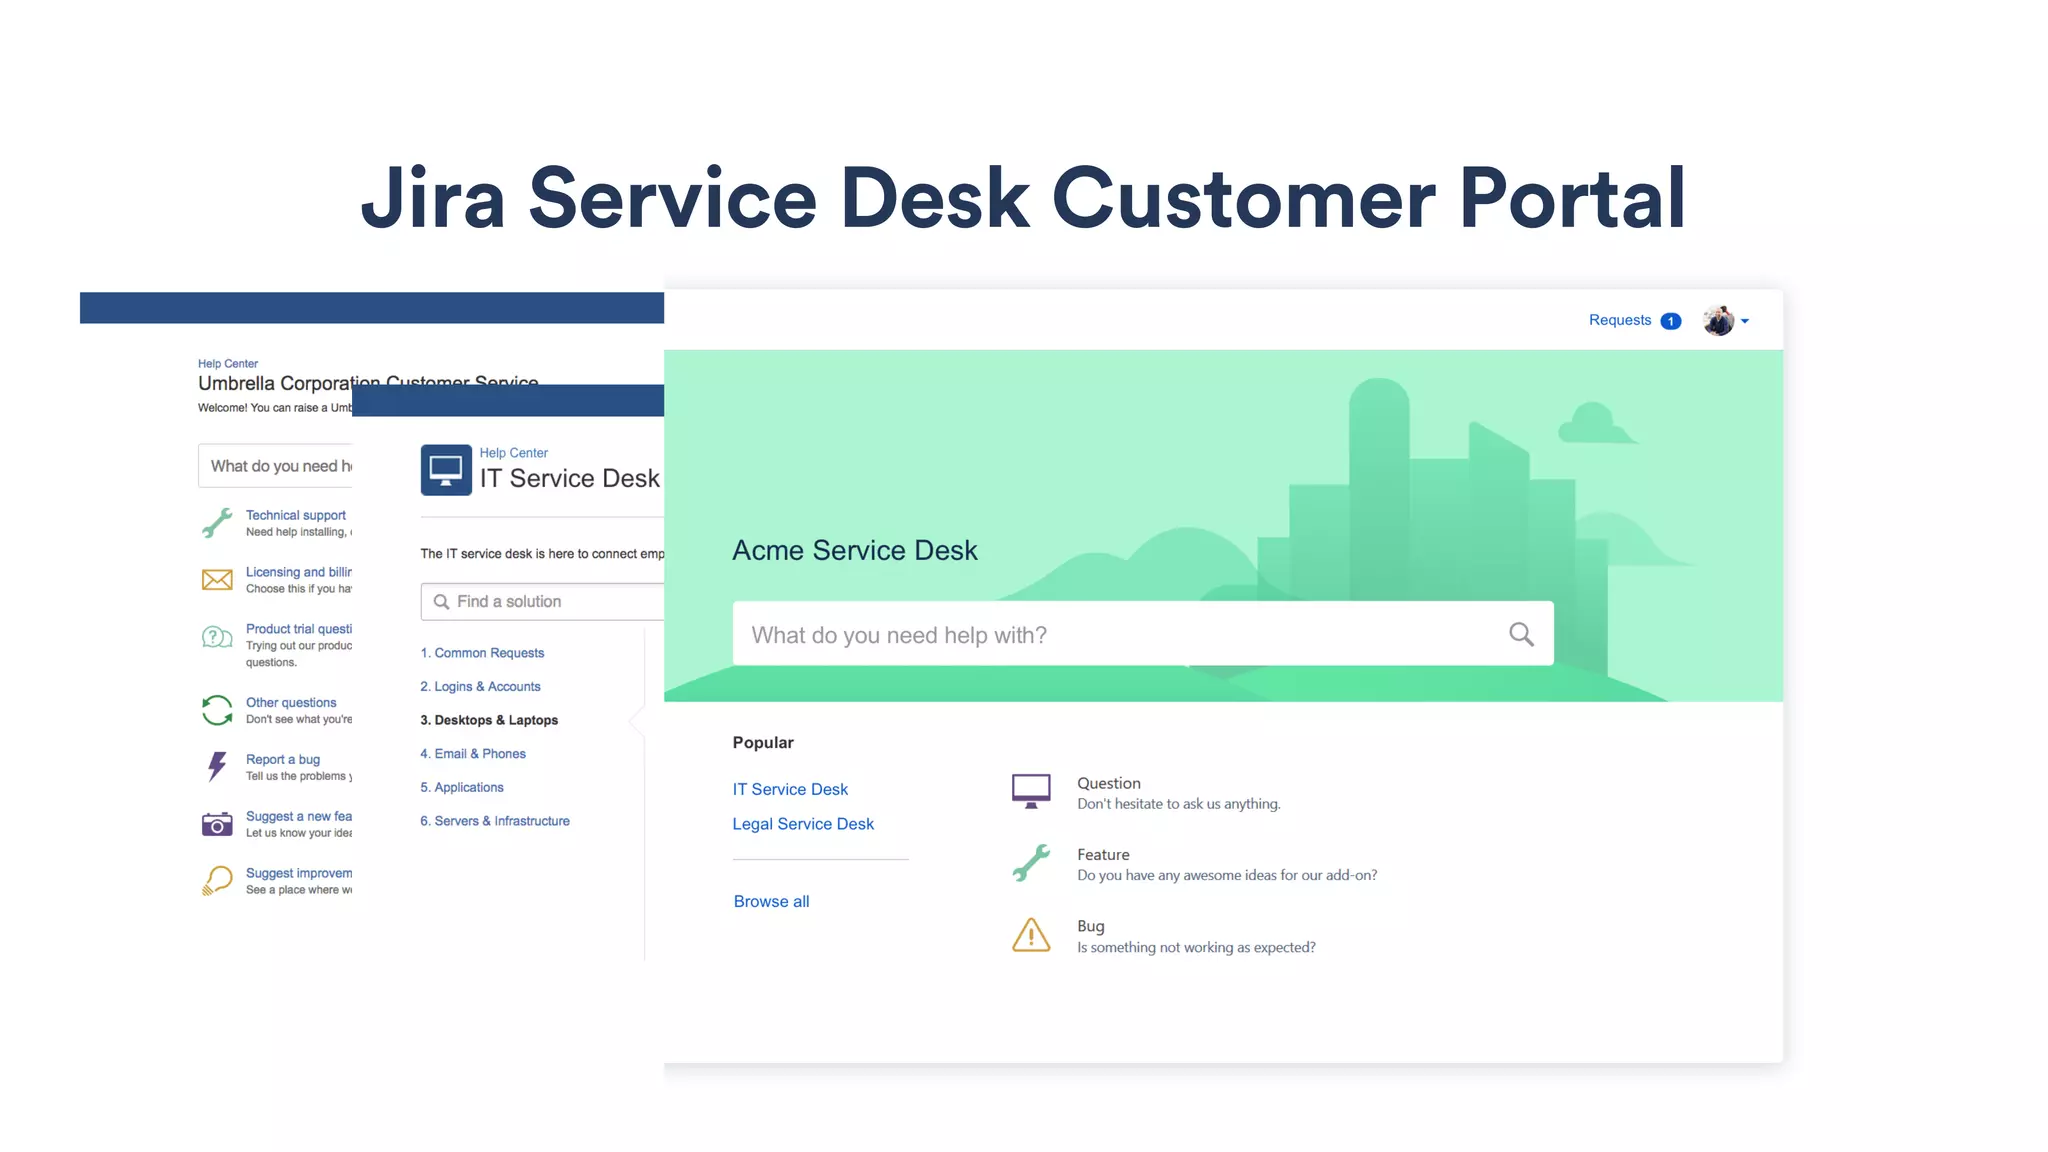Open Product trial questions request
This screenshot has width=2048, height=1152.
(299, 629)
